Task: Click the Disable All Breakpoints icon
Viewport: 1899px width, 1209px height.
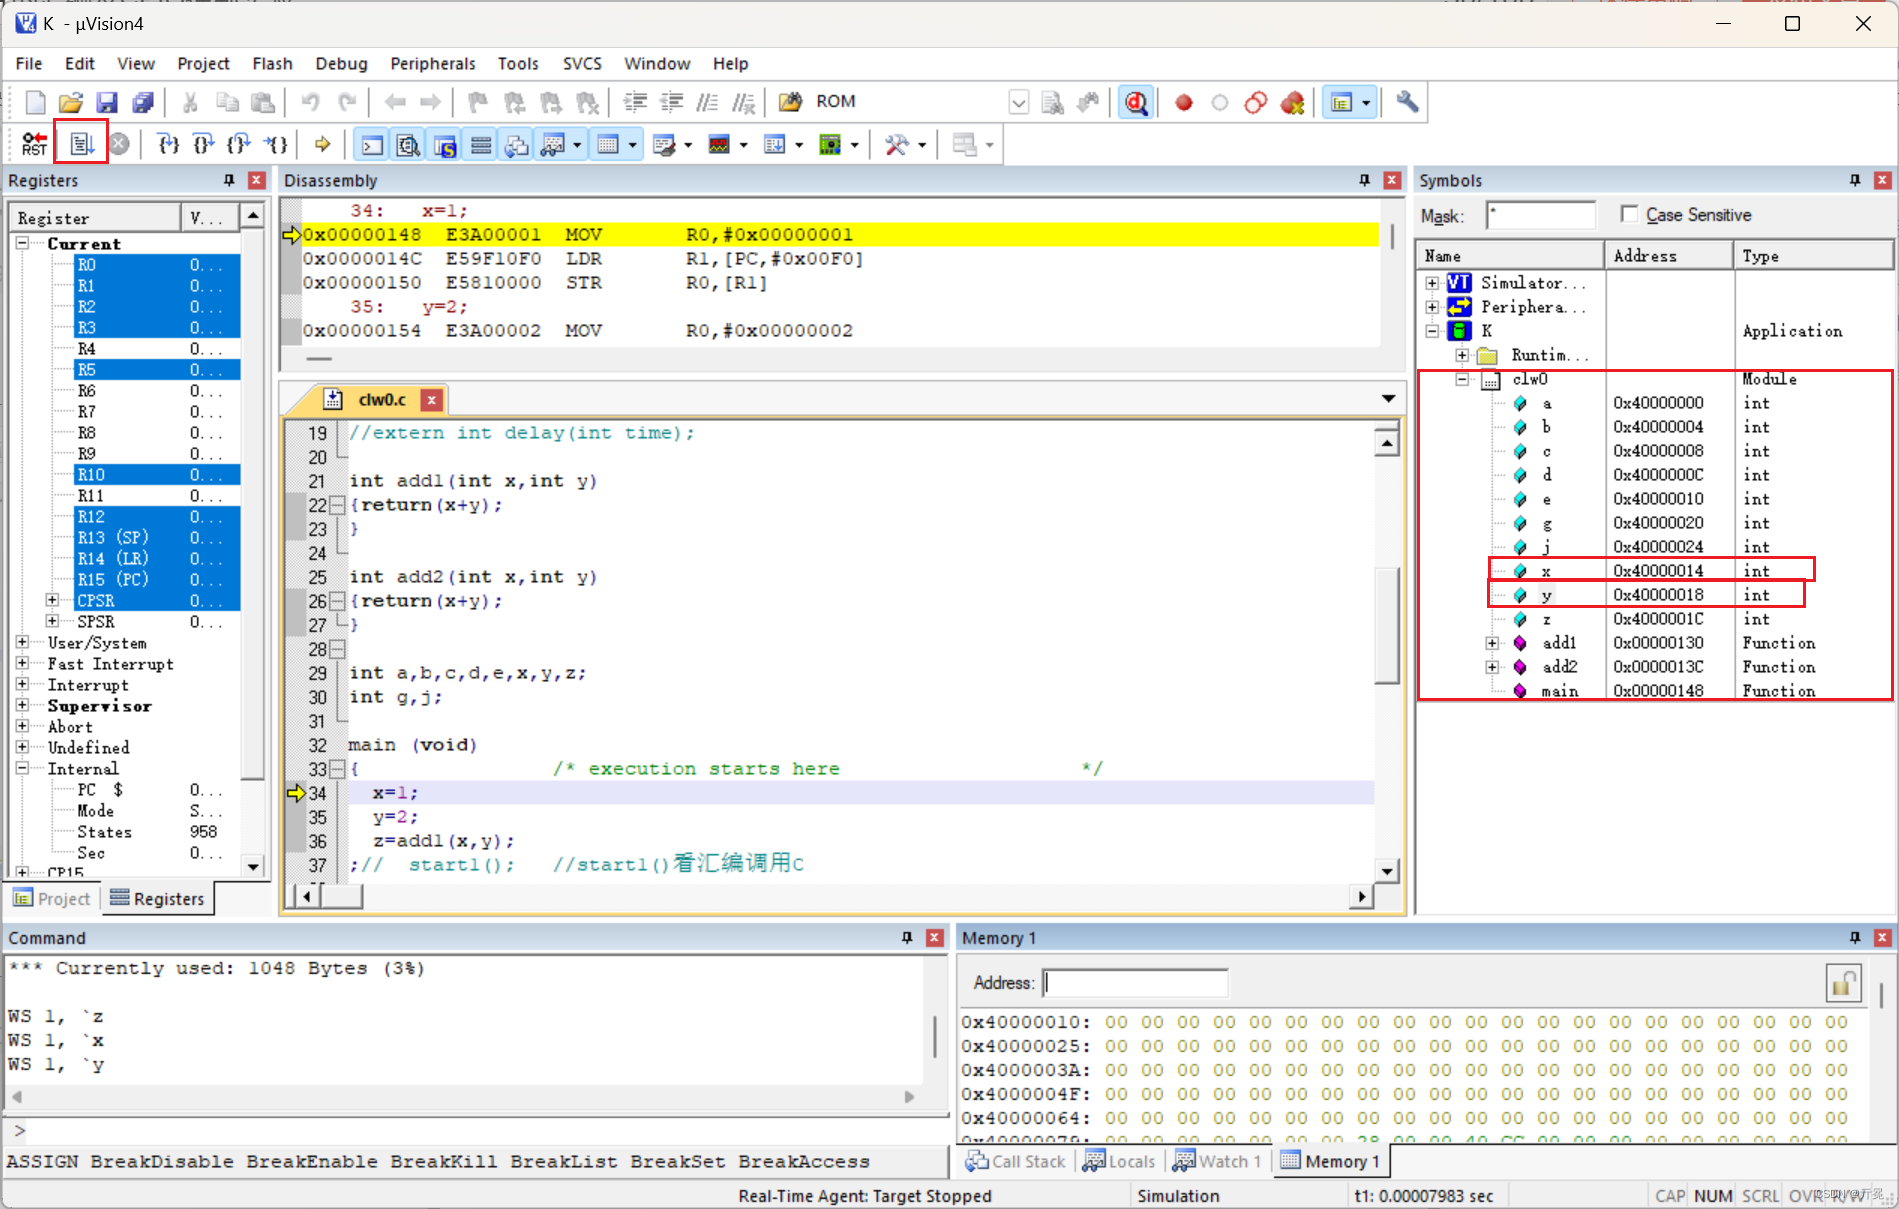Action: point(1256,102)
